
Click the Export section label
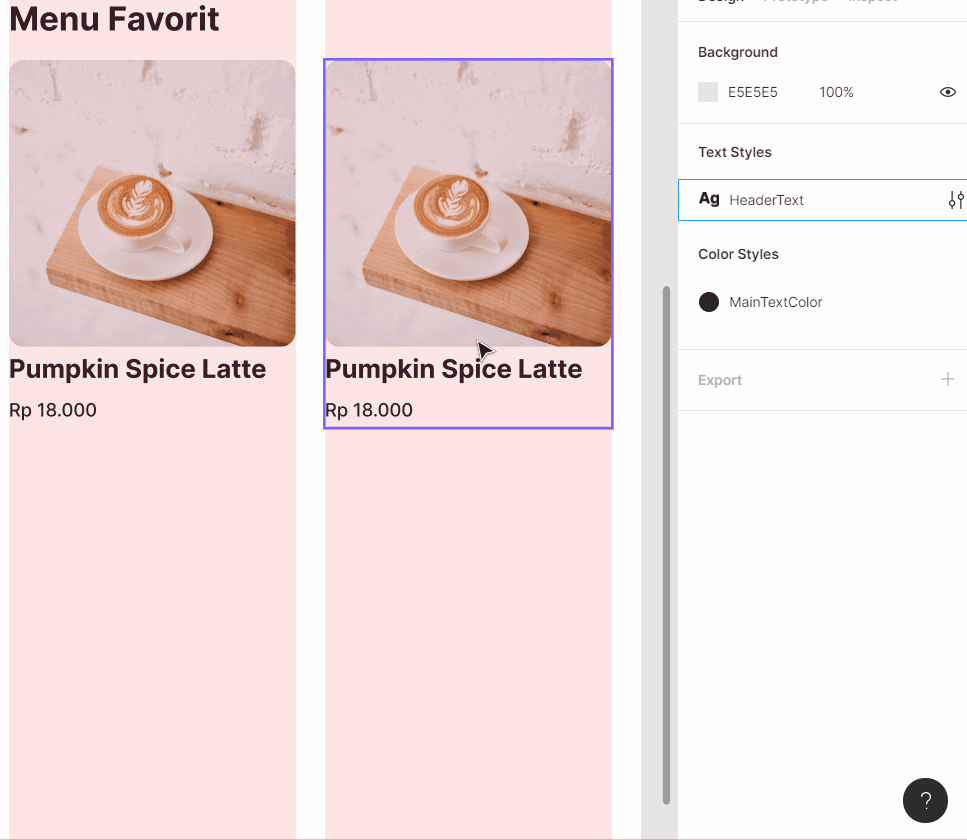(720, 380)
